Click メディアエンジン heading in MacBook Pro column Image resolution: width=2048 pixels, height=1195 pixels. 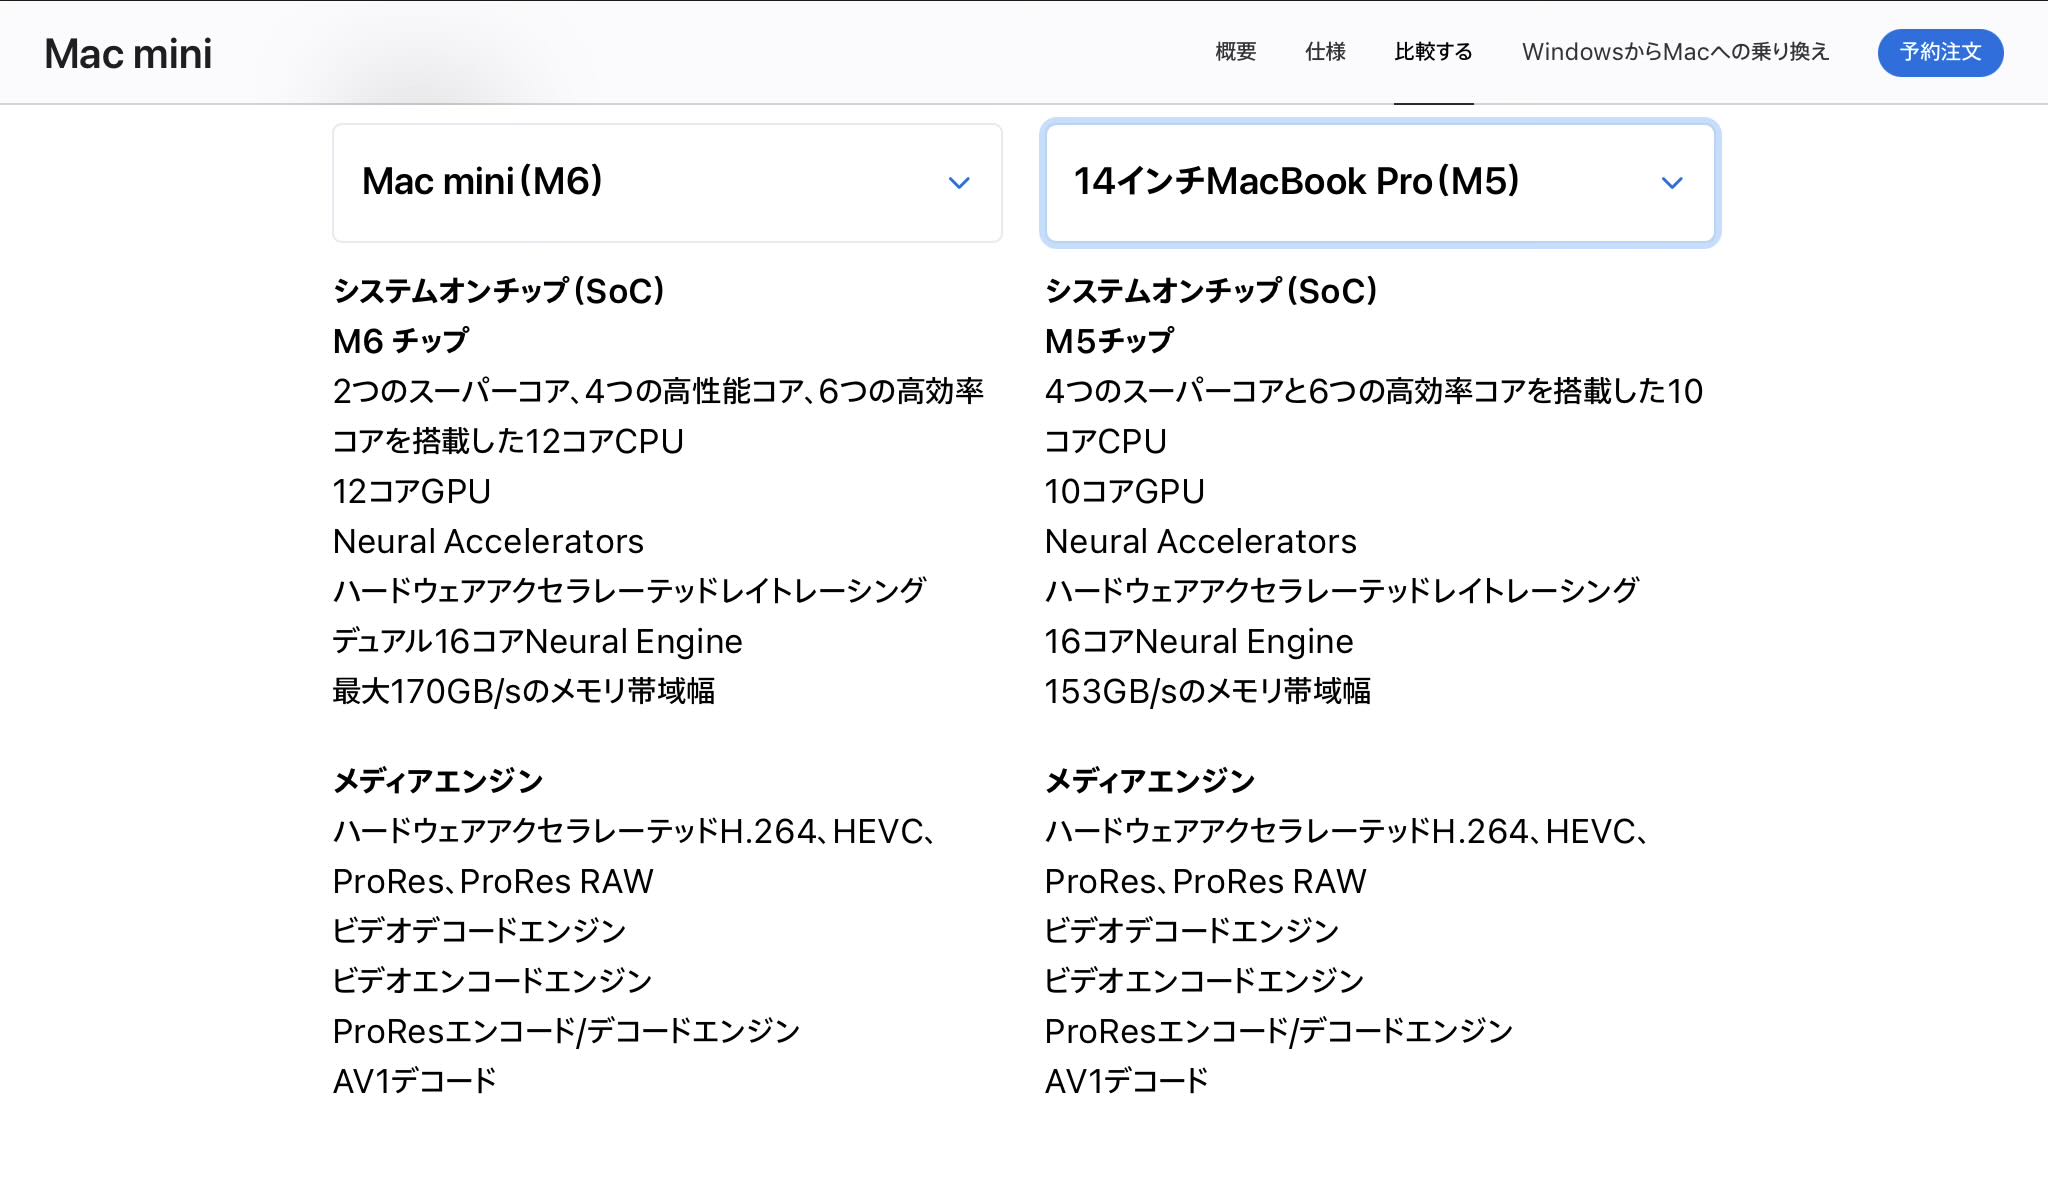click(x=1150, y=781)
